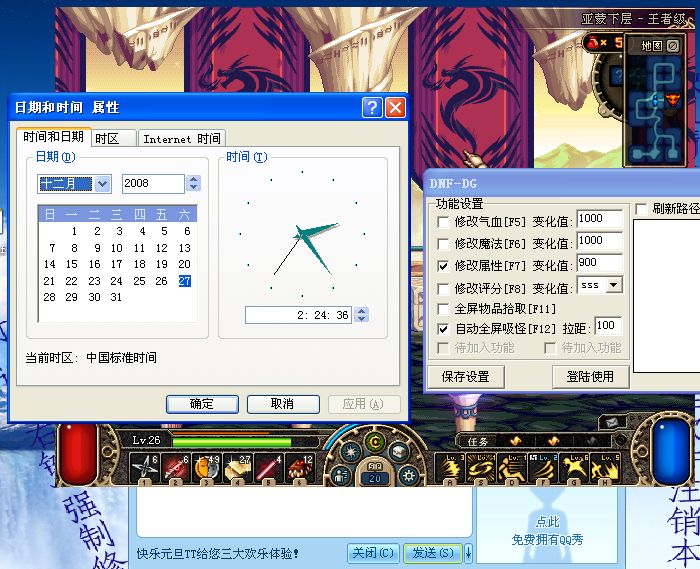700x569 pixels.
Task: Use the cake item in slot 6
Action: click(x=300, y=467)
